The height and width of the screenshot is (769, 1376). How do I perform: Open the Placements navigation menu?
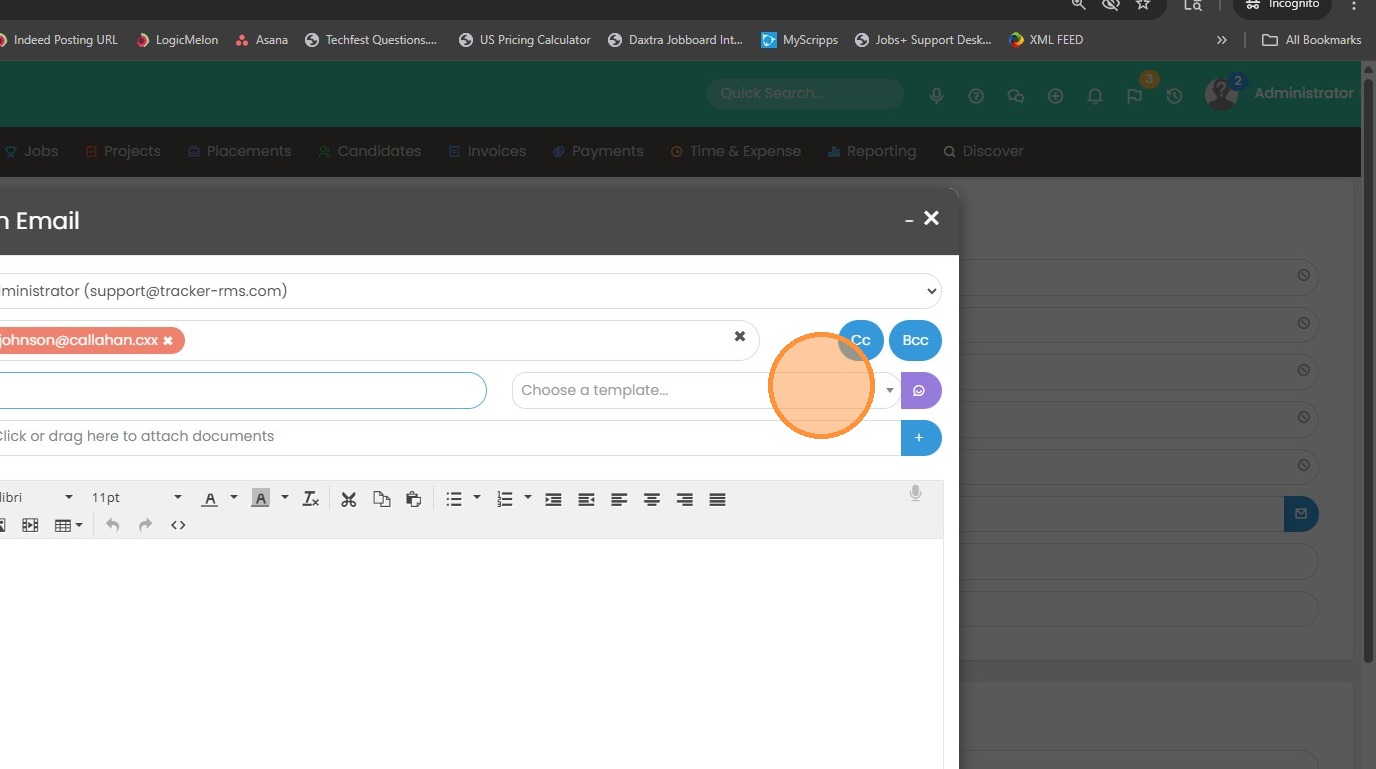pos(239,151)
